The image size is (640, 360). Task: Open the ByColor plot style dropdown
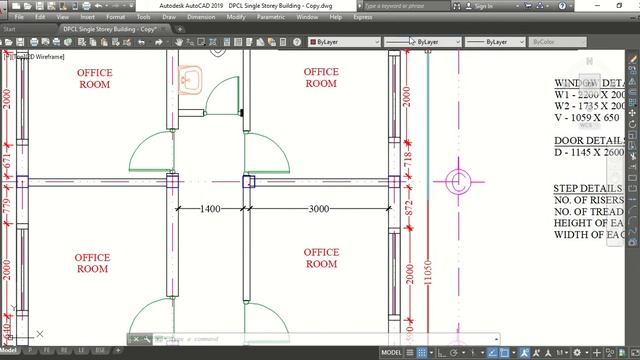[557, 42]
